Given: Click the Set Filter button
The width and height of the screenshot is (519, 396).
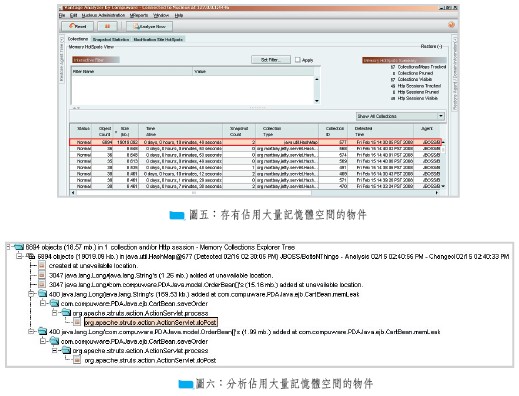Looking at the screenshot, I should [x=271, y=60].
